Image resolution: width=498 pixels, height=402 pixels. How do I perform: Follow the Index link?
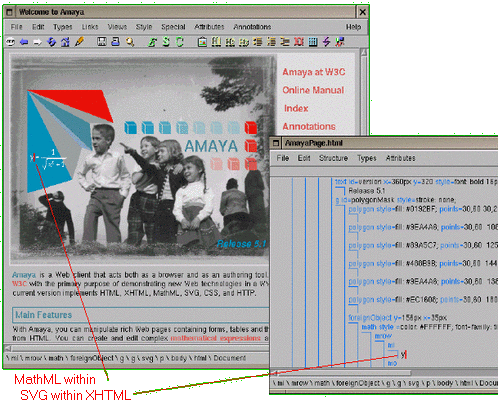tap(296, 108)
